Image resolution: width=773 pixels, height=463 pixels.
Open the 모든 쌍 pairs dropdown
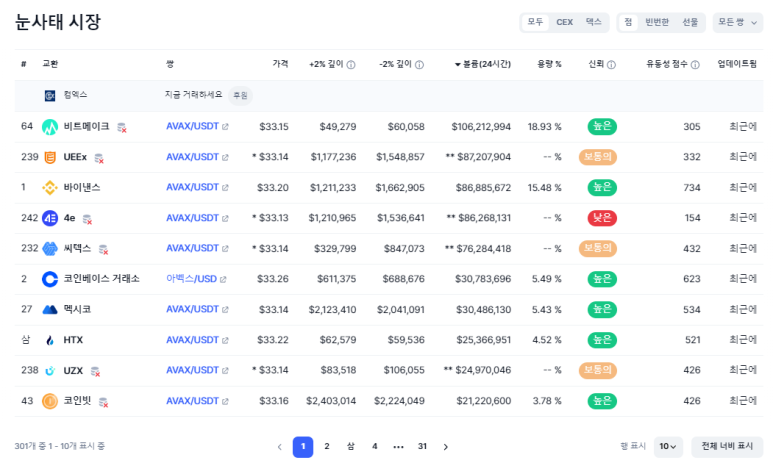(x=738, y=22)
